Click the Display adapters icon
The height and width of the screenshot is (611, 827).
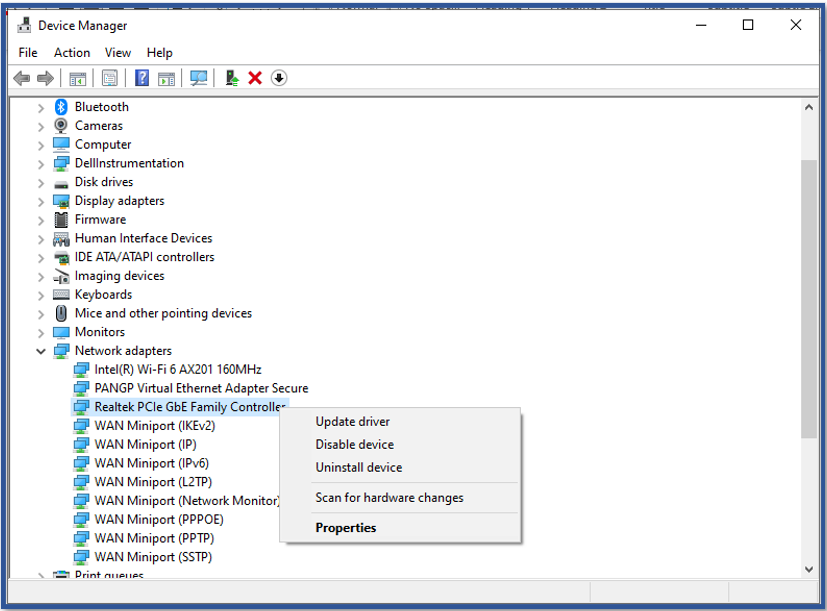click(x=61, y=201)
